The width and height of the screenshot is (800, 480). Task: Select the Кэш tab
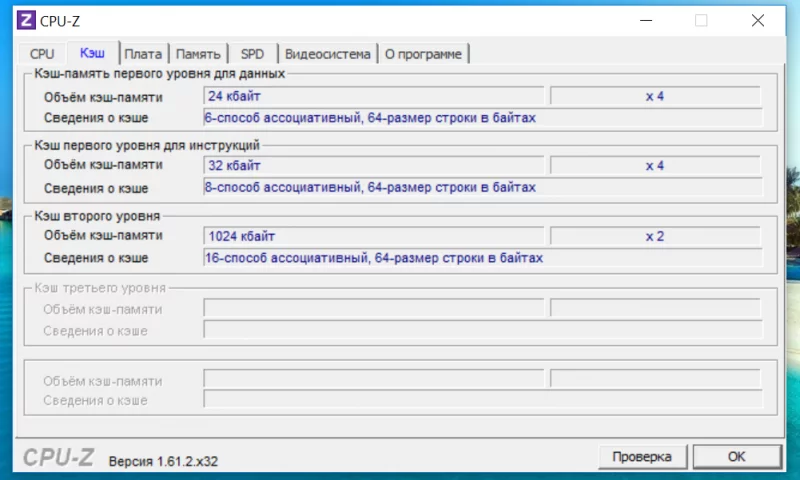coord(92,53)
